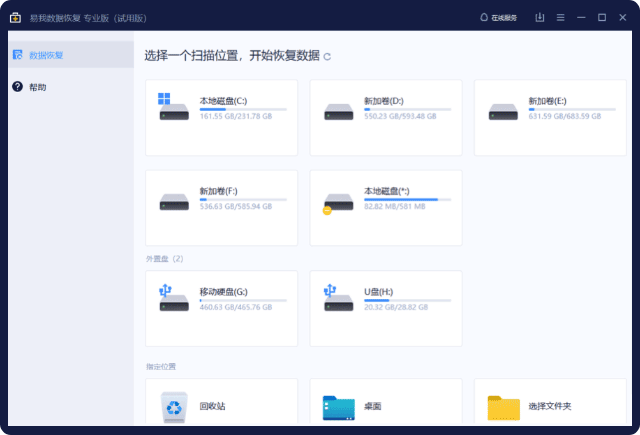Click the blue desktop folder icon
Screen dimensions: 640x435
[x=338, y=408]
